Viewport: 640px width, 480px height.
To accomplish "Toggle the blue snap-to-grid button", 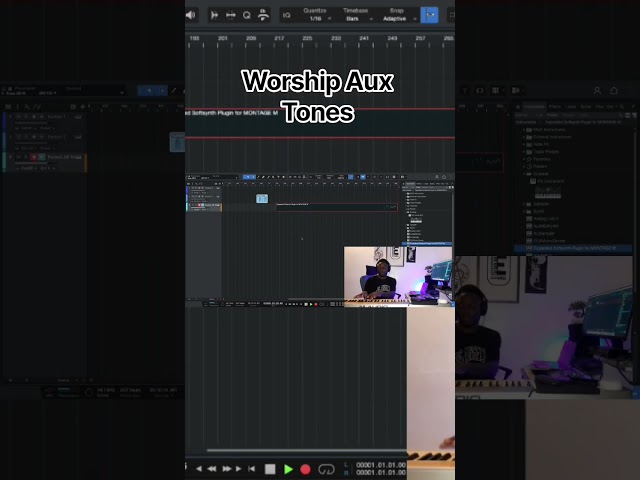I will click(429, 15).
